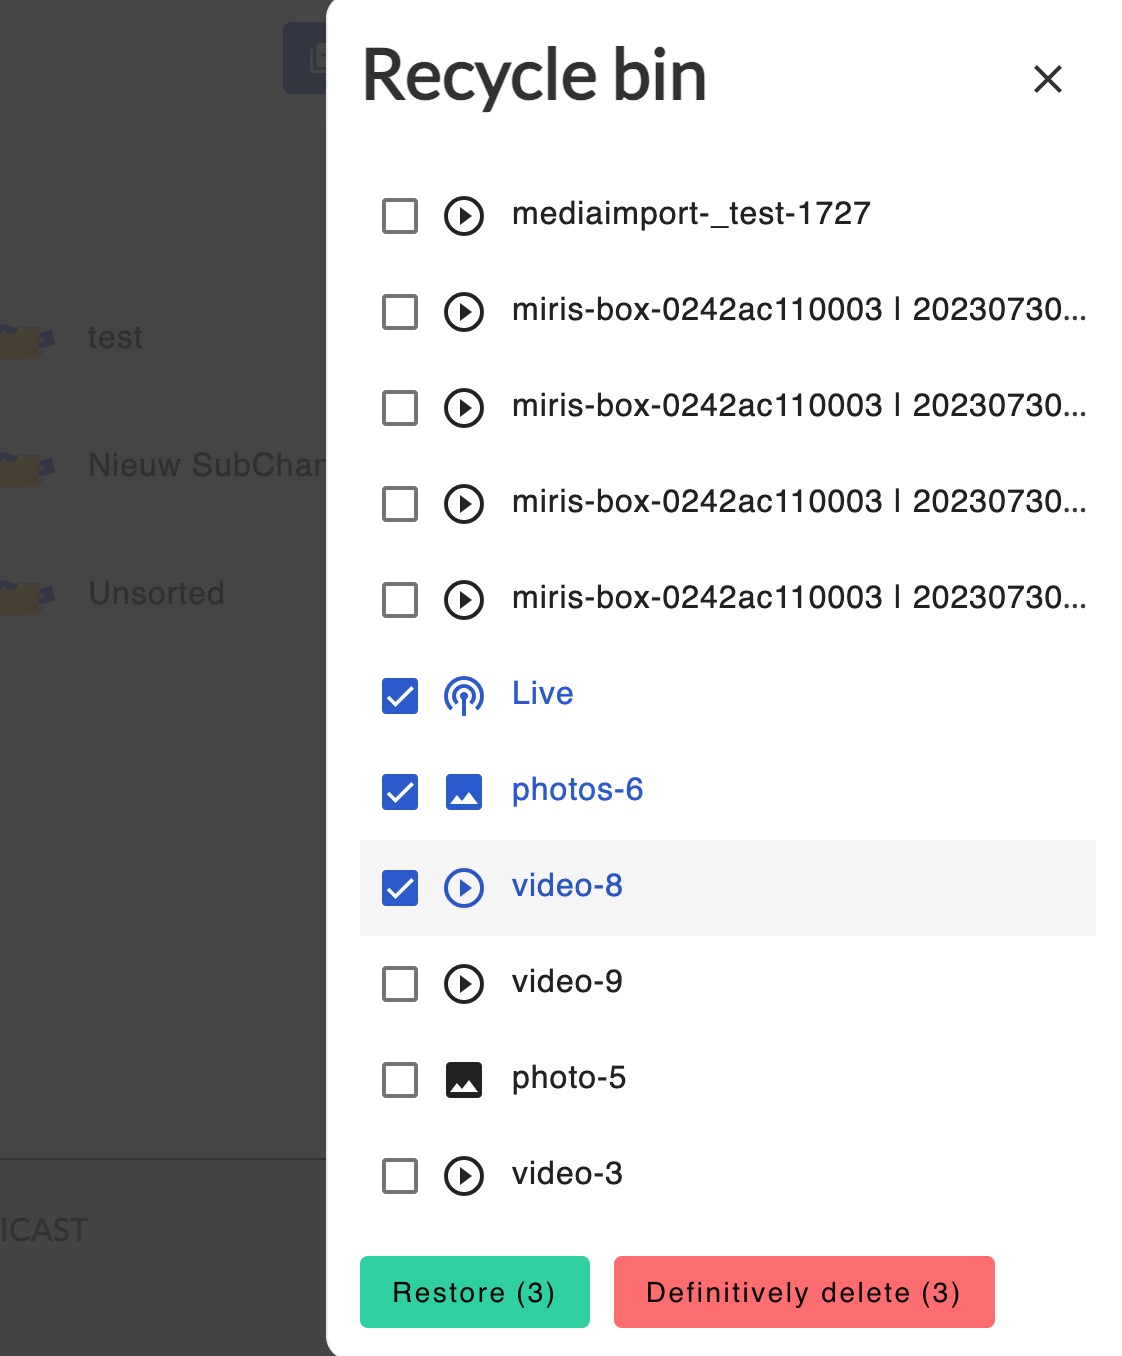Click the video-3 item name

click(x=567, y=1174)
